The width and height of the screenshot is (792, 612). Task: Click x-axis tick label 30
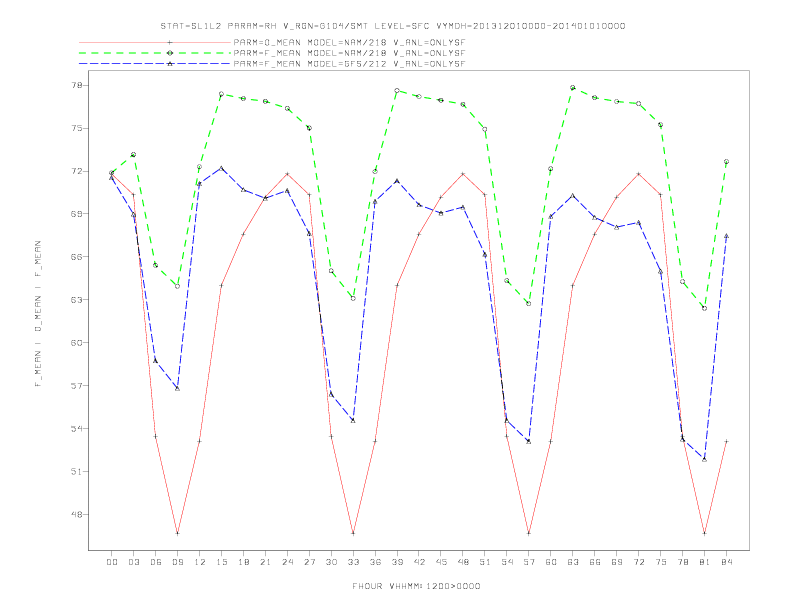[331, 562]
